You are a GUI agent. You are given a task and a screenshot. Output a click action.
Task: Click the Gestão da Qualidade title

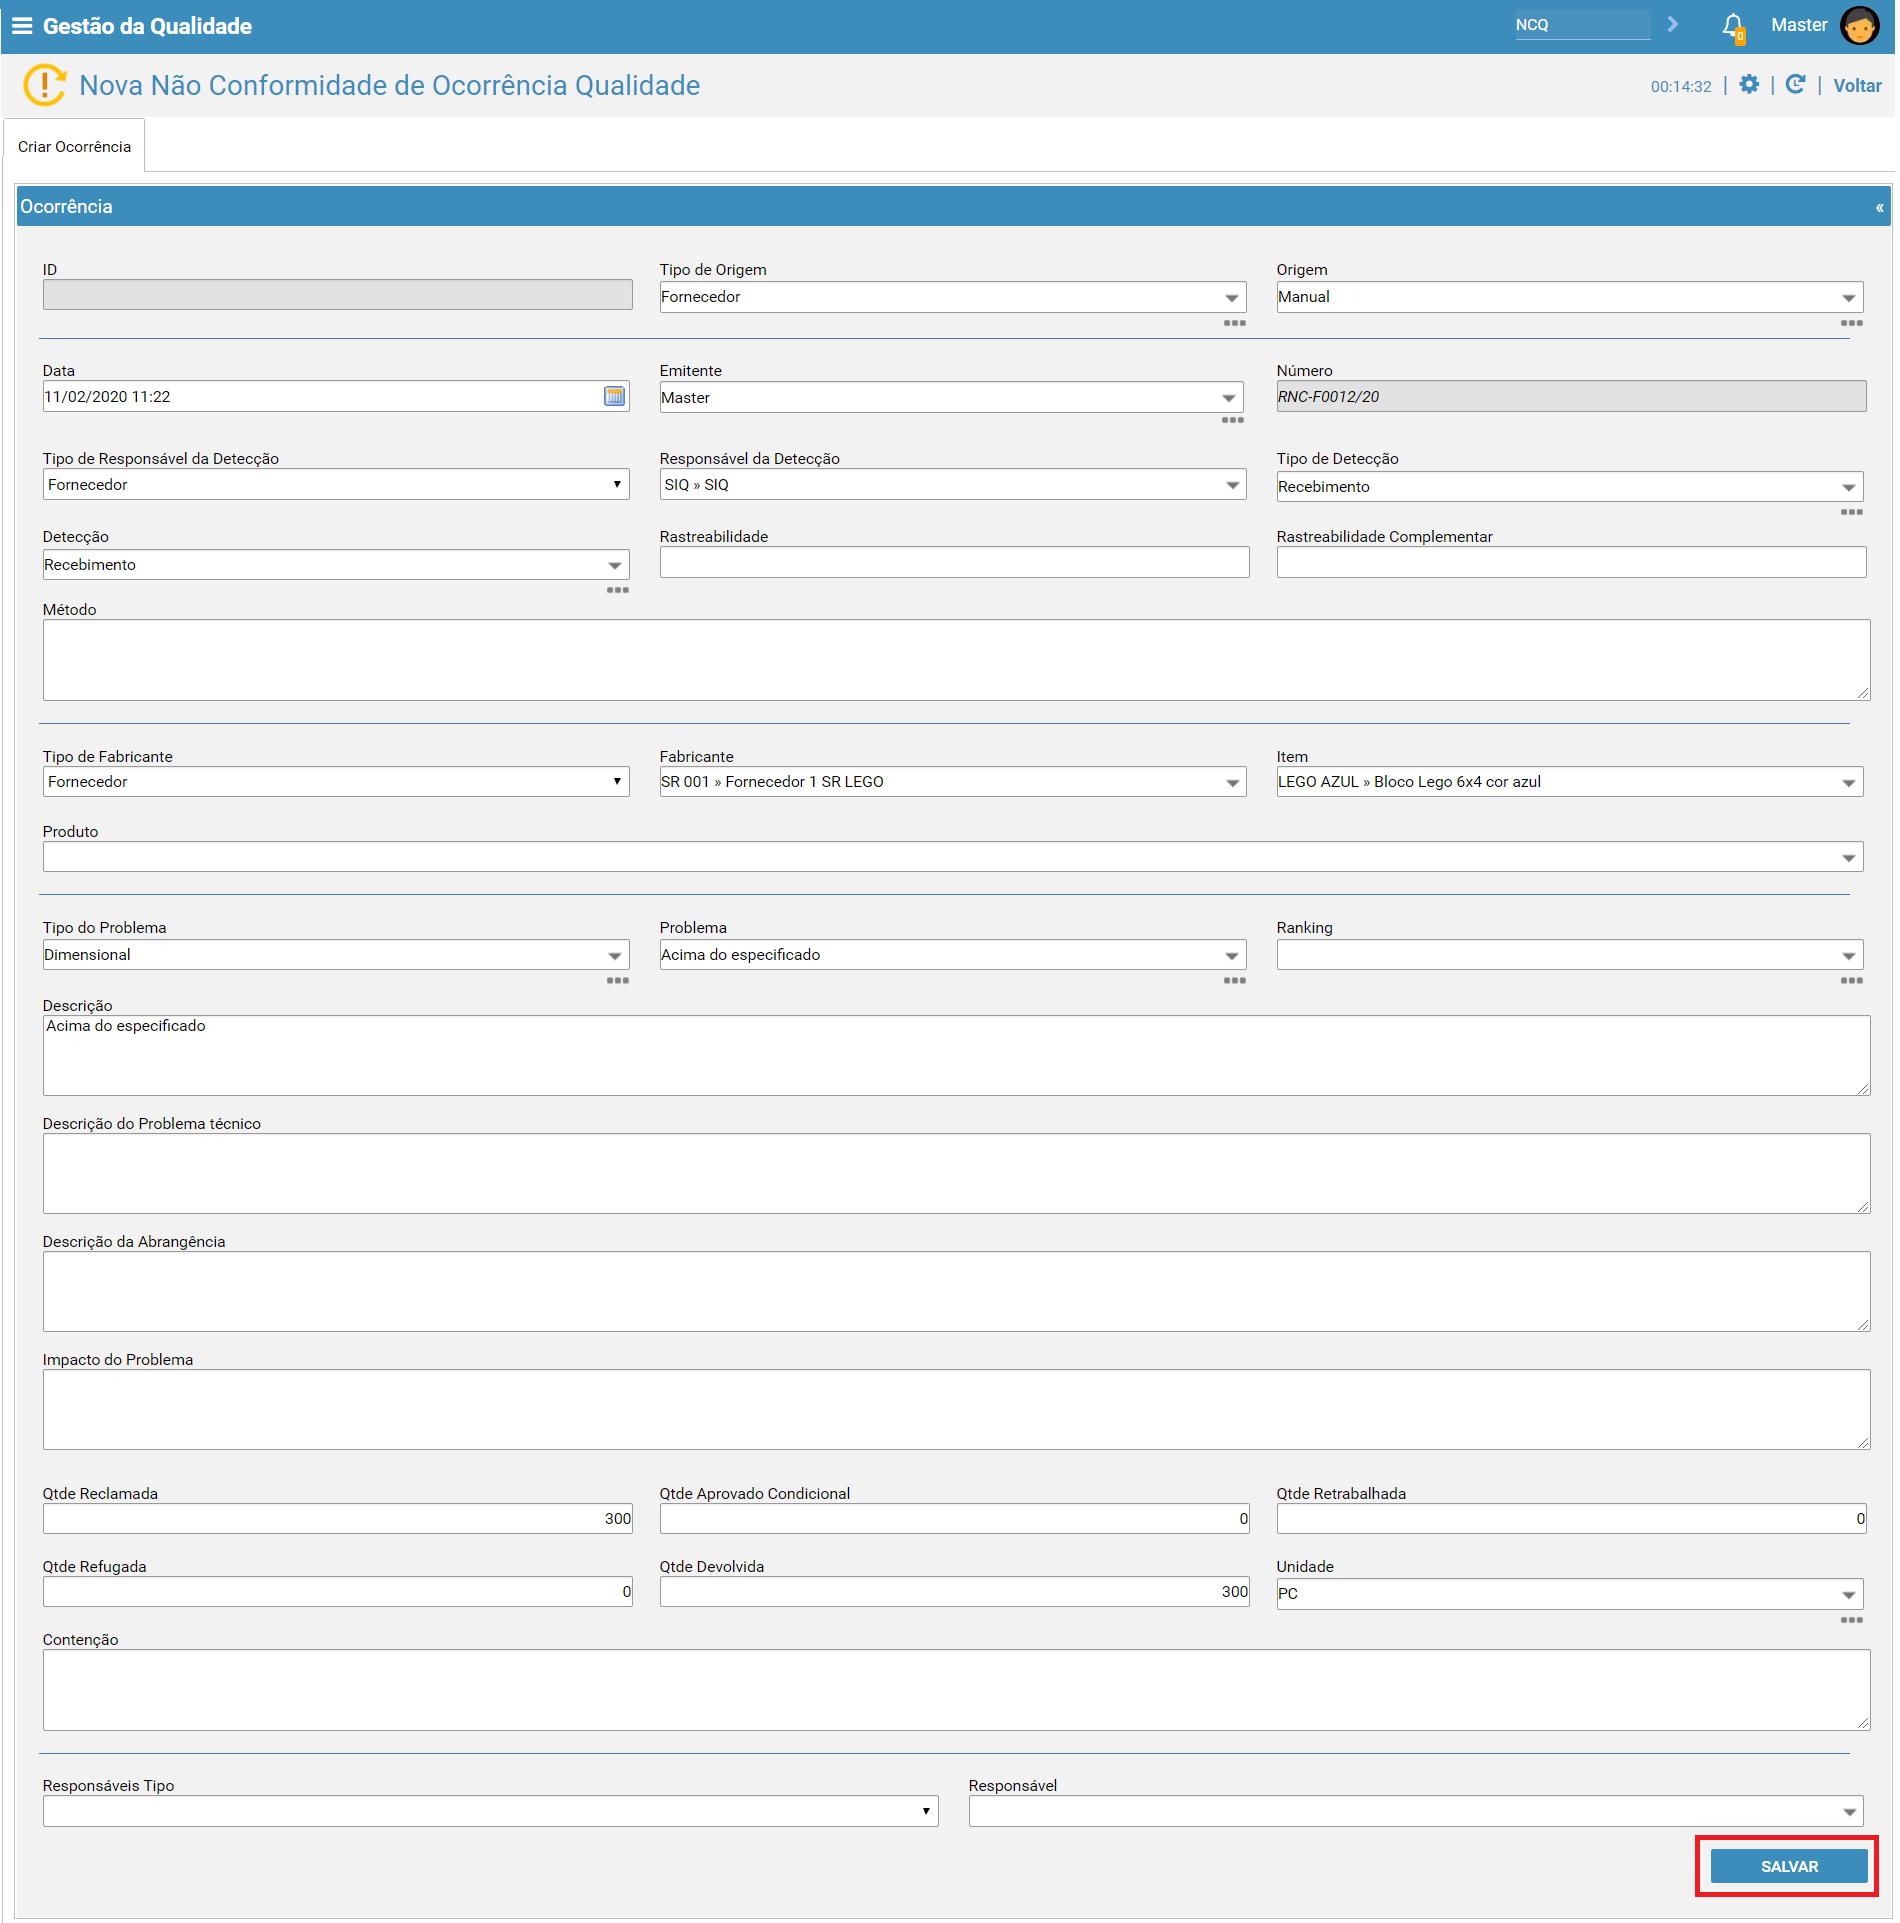[147, 26]
